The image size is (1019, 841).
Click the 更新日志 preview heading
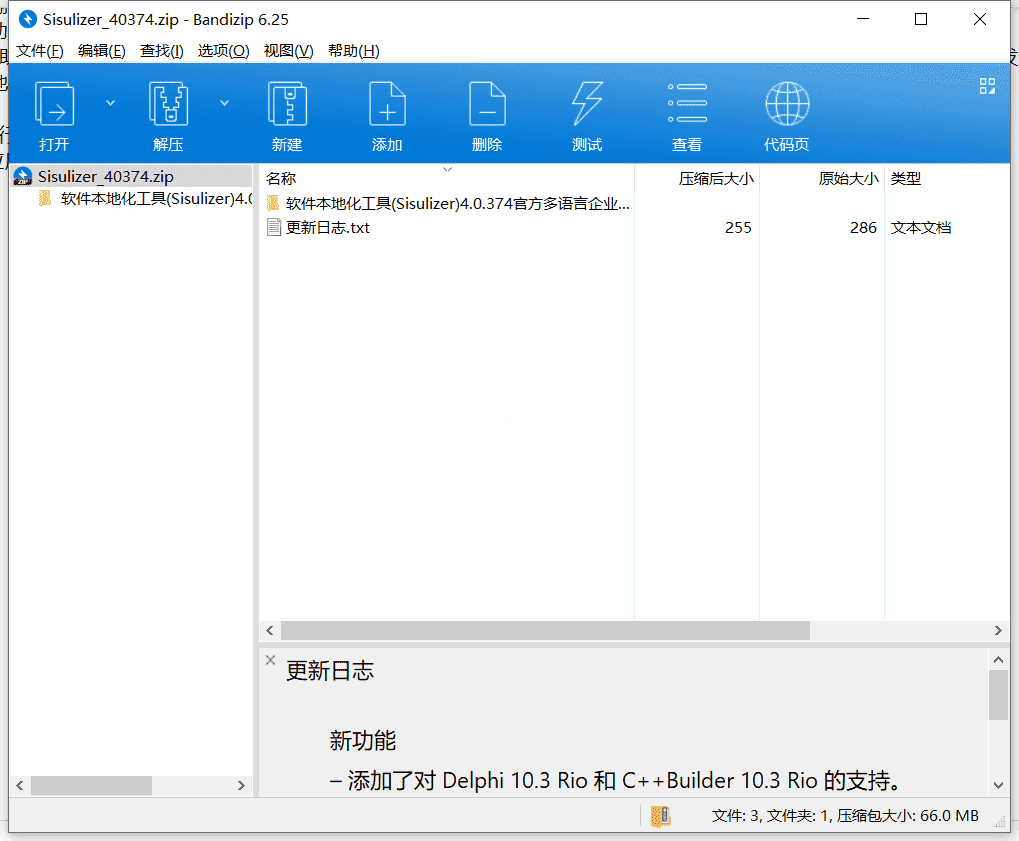330,671
